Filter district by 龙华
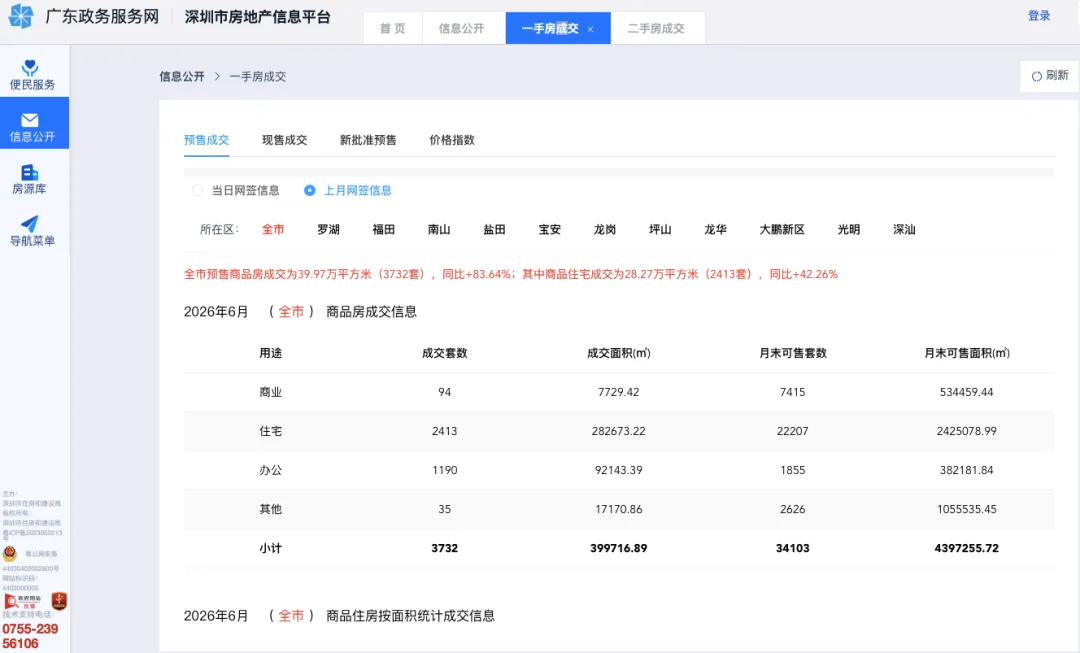Screen dimensions: 1080x653 pyautogui.click(x=715, y=229)
